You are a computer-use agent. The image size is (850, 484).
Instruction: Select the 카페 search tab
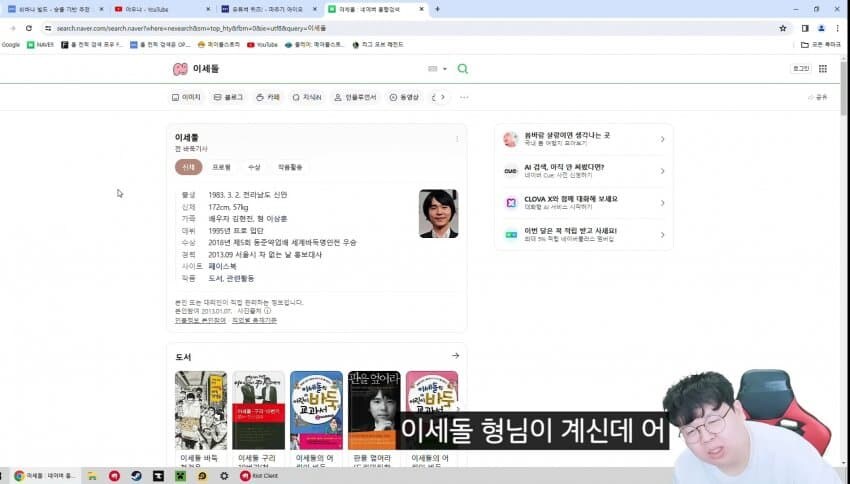pos(268,98)
